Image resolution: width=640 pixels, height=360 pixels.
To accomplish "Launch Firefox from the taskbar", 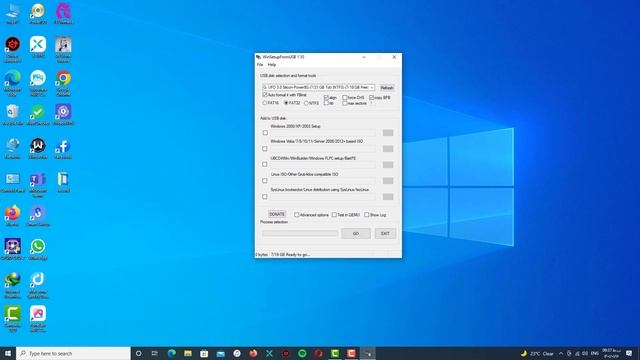I will pos(253,353).
